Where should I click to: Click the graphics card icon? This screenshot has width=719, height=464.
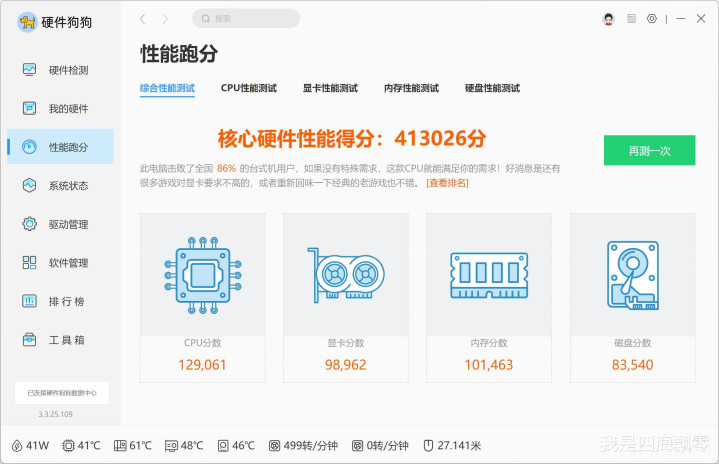click(x=346, y=275)
